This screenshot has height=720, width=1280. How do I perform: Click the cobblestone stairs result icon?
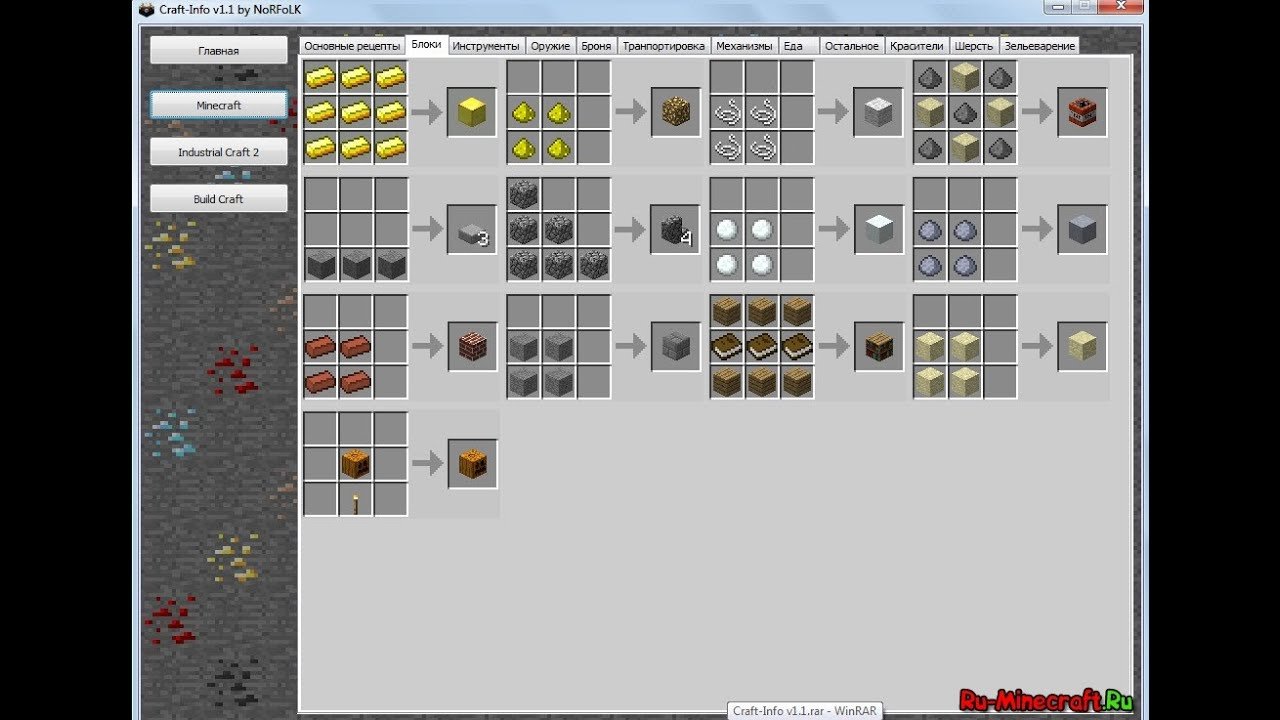(675, 229)
